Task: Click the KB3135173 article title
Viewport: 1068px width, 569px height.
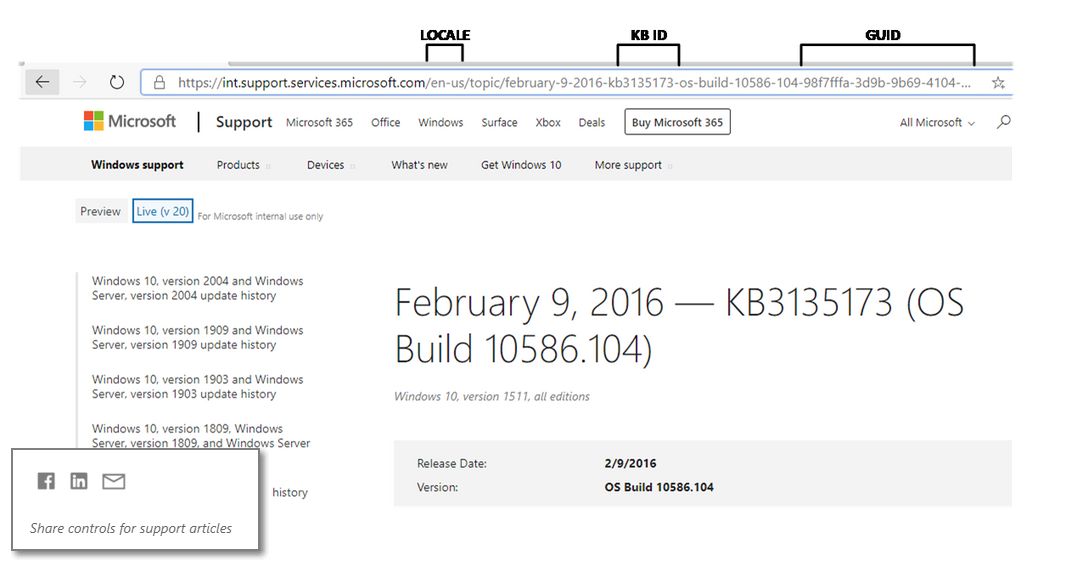Action: (x=679, y=325)
